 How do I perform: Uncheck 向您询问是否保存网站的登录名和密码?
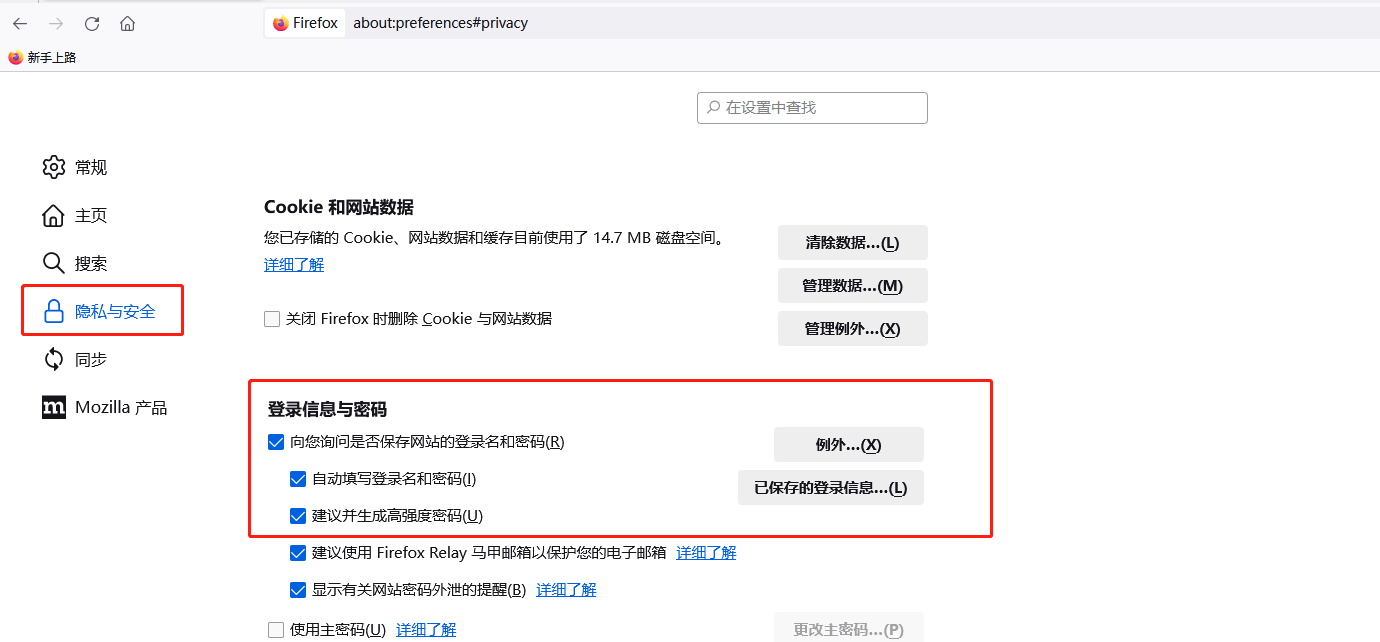pos(276,442)
